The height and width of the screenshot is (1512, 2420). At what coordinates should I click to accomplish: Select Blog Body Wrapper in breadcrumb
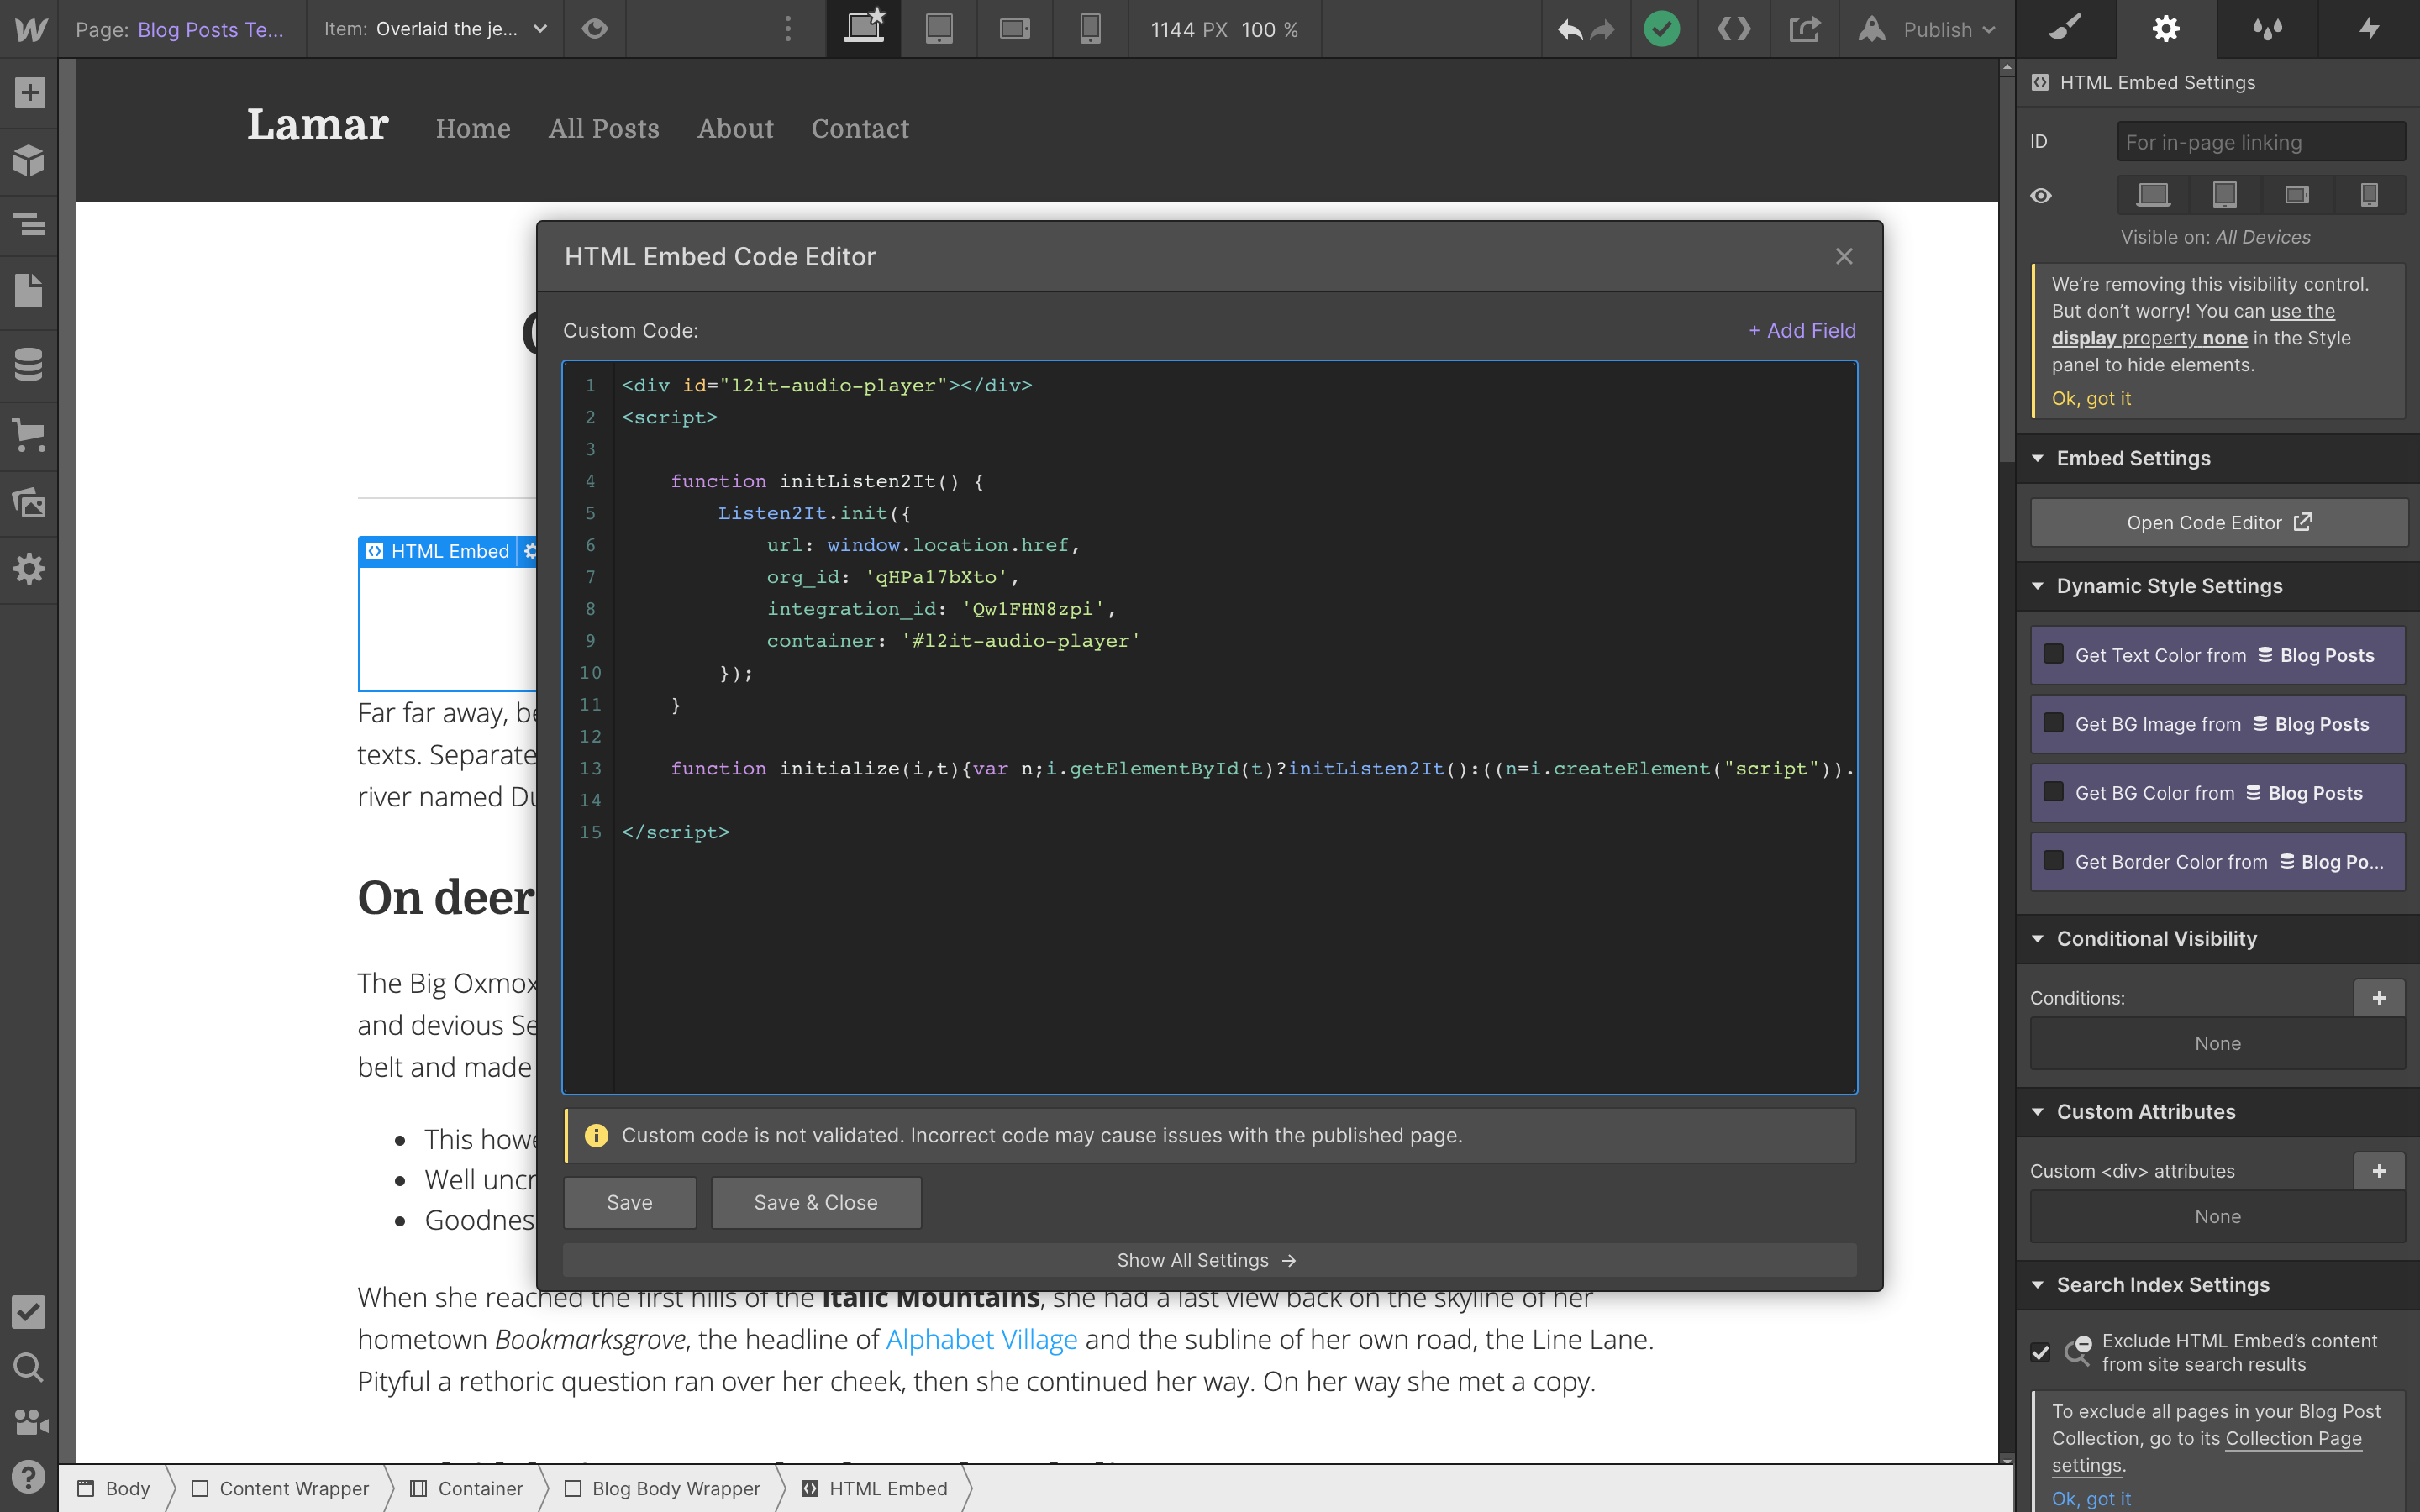pyautogui.click(x=663, y=1488)
